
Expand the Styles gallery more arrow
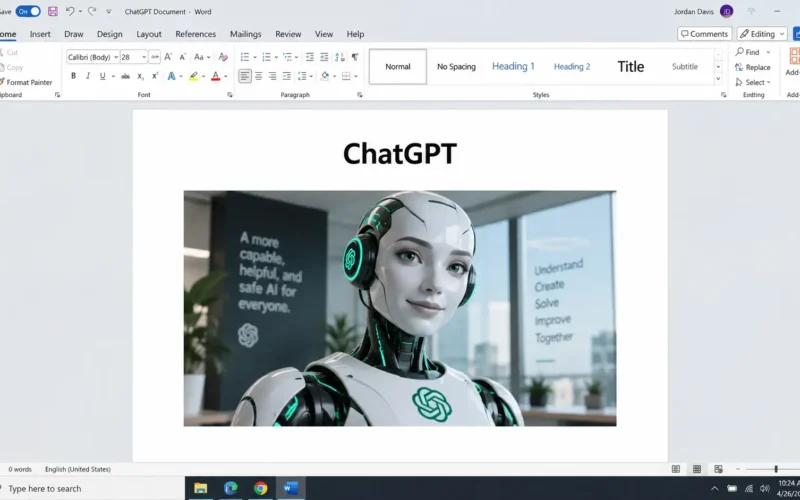coord(718,79)
